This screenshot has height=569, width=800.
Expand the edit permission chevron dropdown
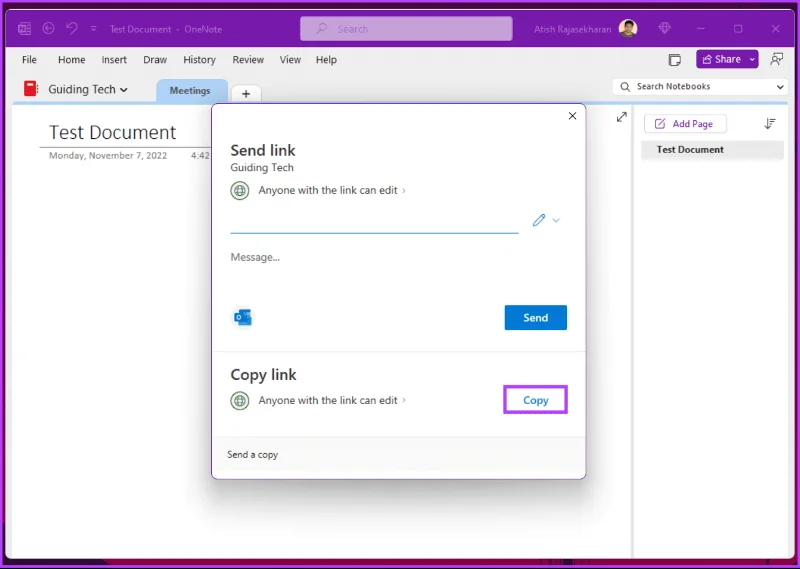click(556, 220)
